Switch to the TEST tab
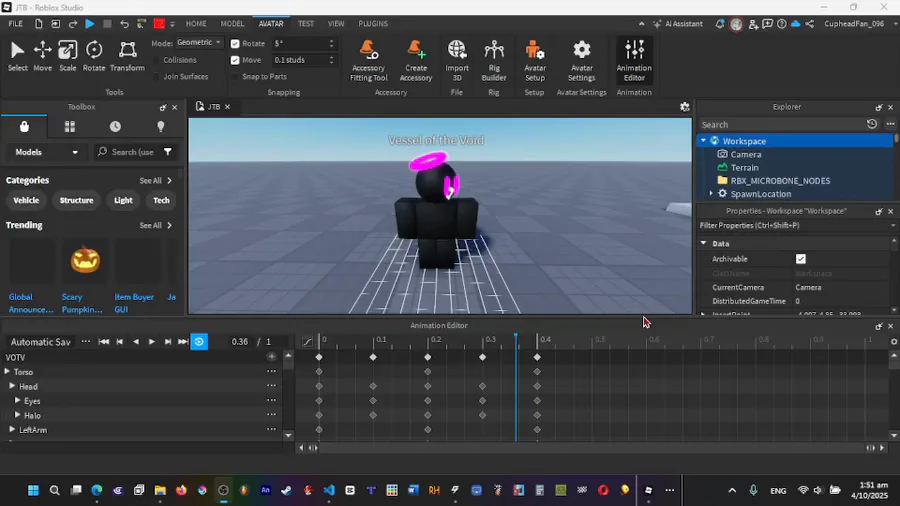 tap(306, 24)
